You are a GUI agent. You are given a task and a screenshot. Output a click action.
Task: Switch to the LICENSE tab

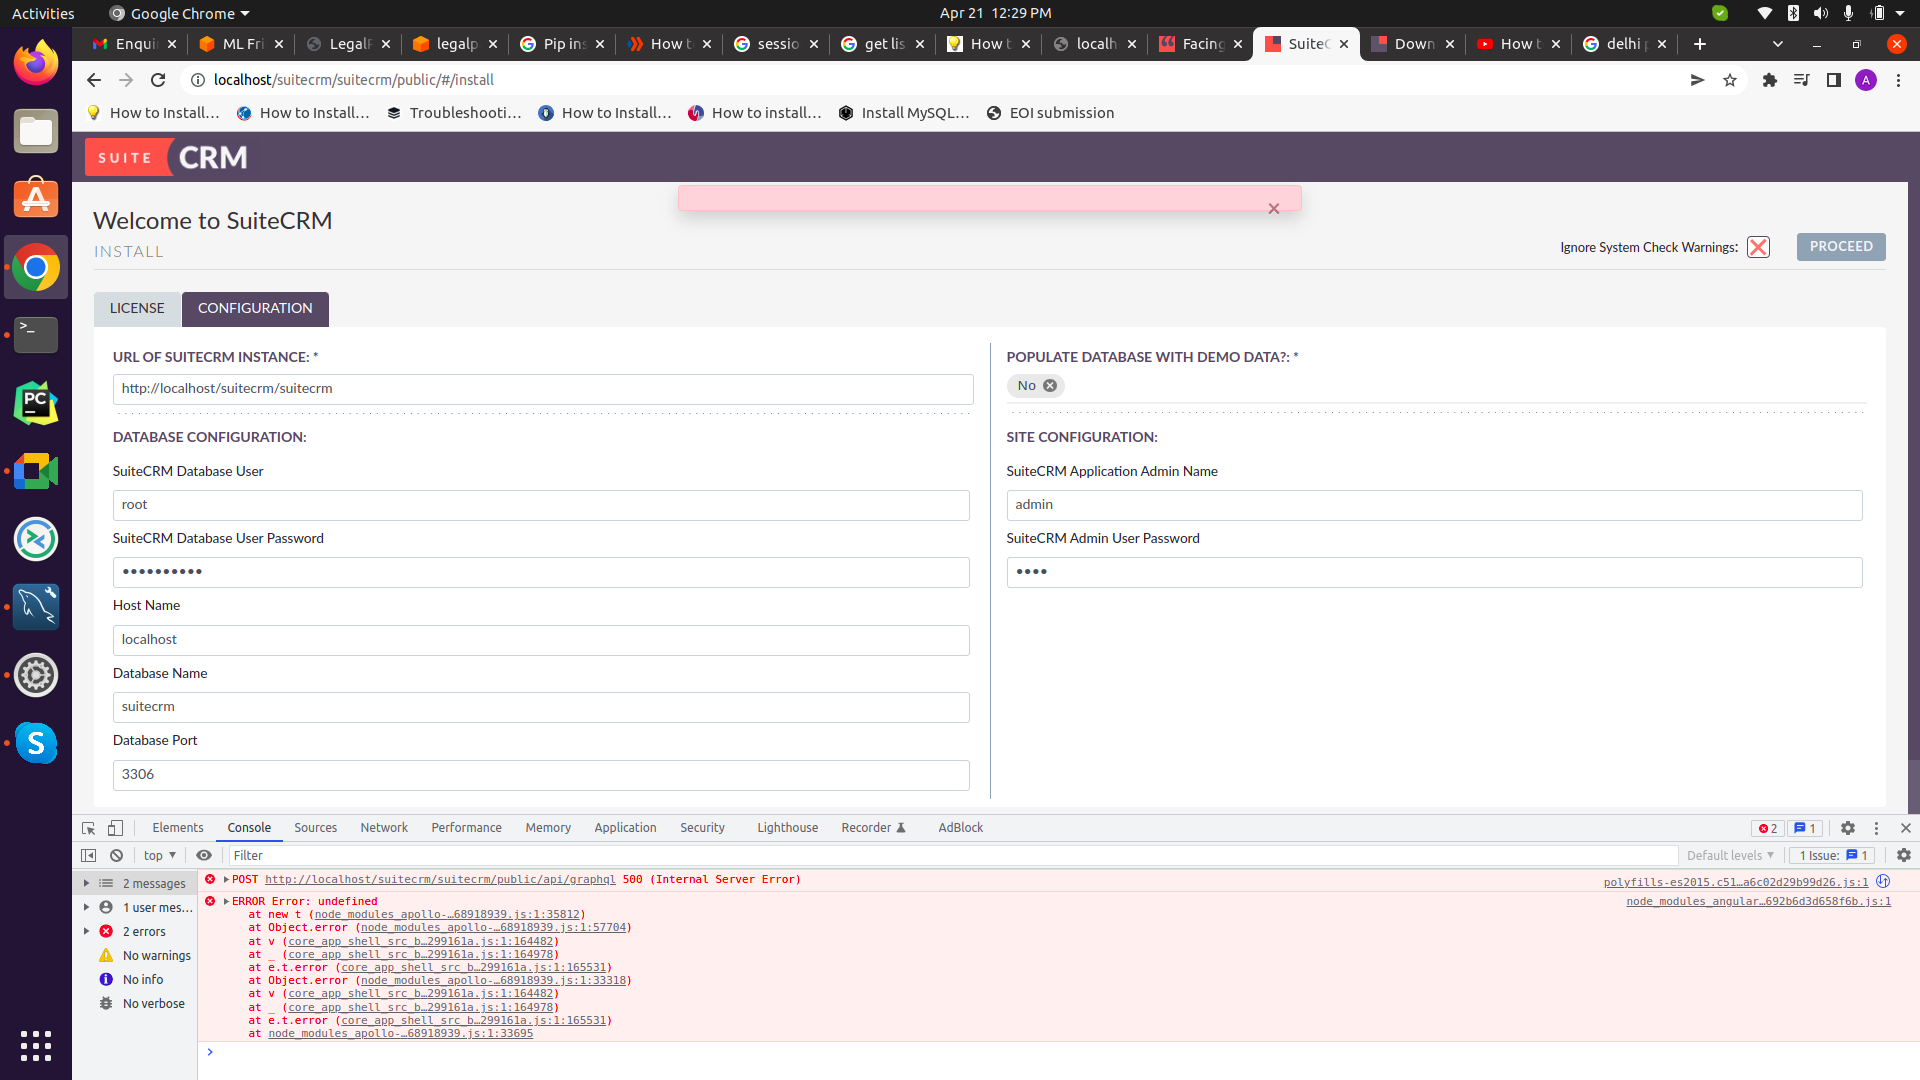click(x=137, y=309)
